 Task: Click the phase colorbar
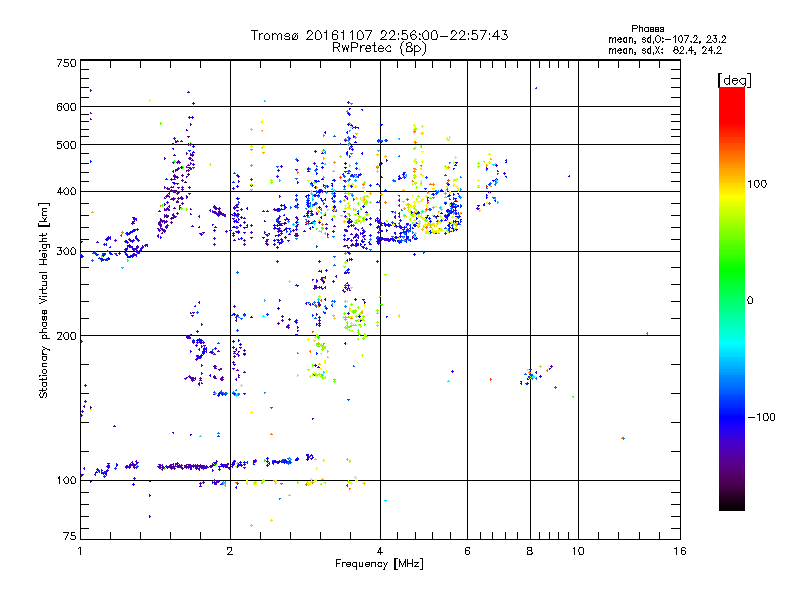tap(732, 299)
